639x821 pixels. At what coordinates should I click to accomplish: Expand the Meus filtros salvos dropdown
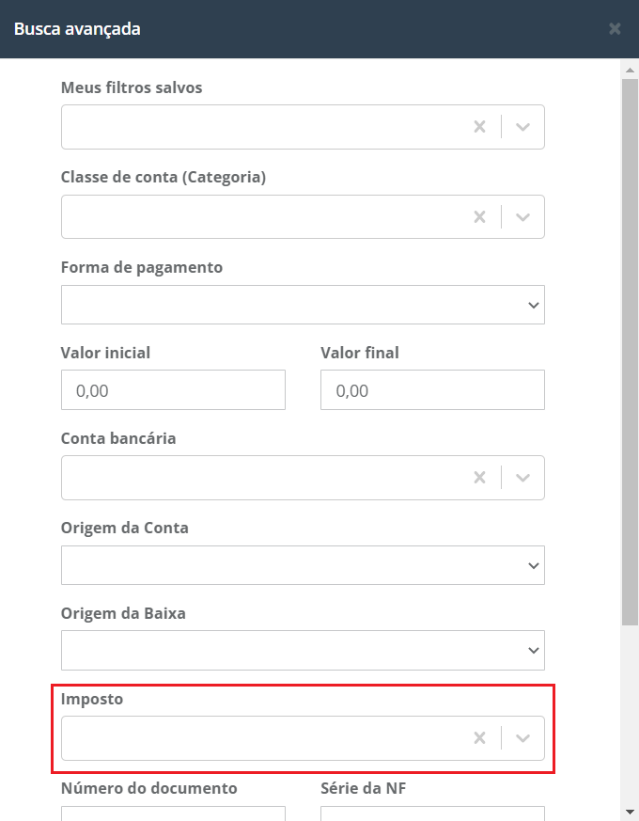point(524,127)
